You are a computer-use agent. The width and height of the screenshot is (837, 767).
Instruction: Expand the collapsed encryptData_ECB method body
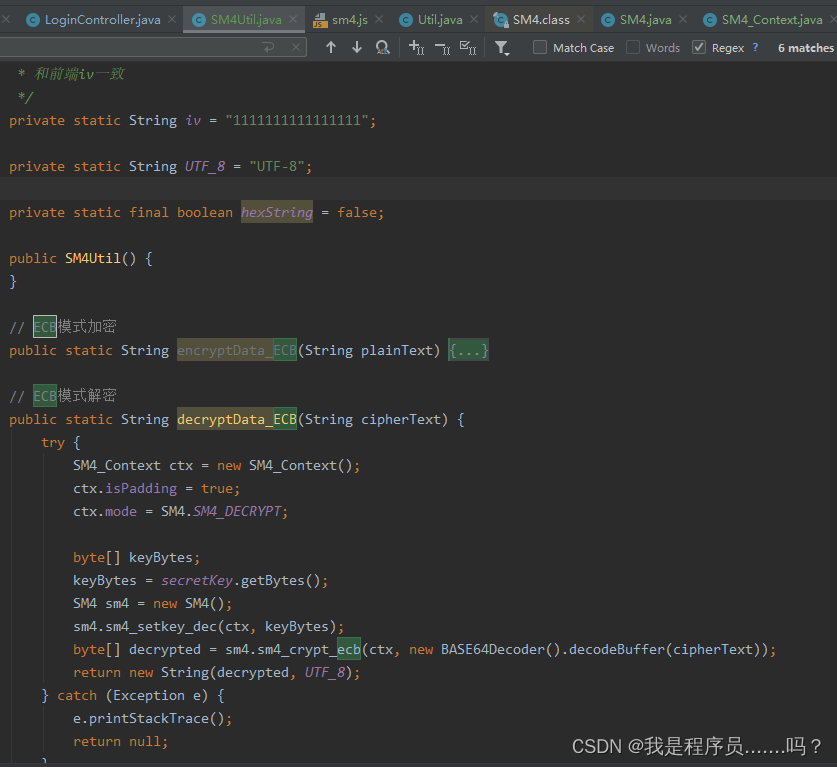468,350
